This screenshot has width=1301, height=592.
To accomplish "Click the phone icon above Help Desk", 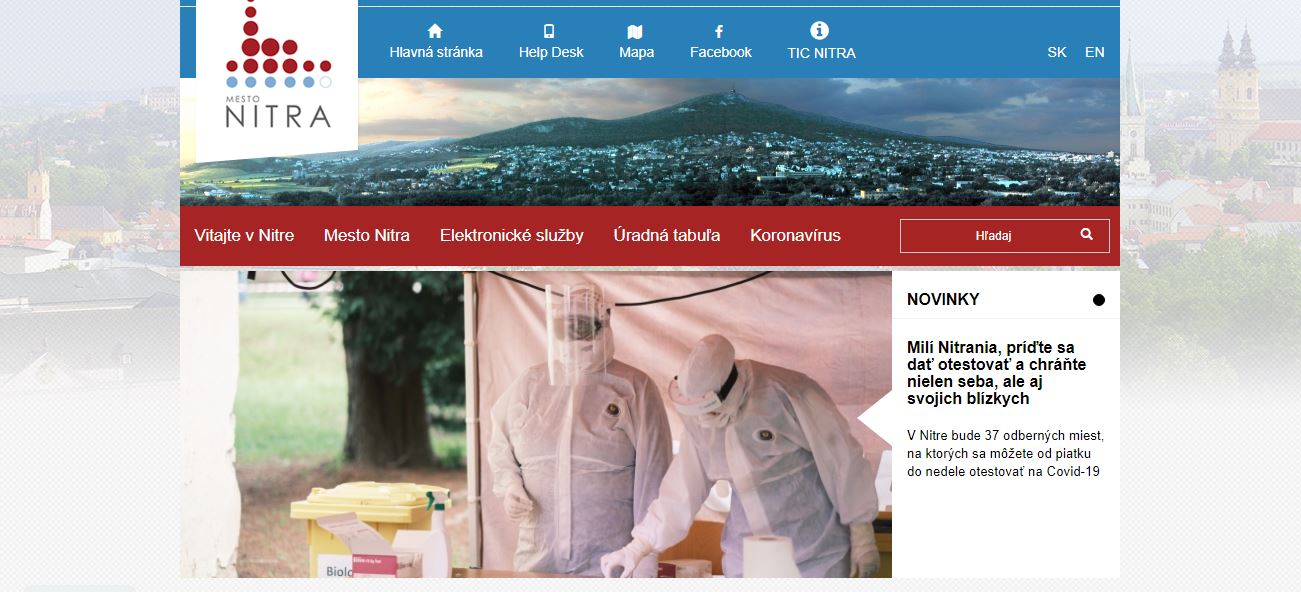I will (550, 31).
